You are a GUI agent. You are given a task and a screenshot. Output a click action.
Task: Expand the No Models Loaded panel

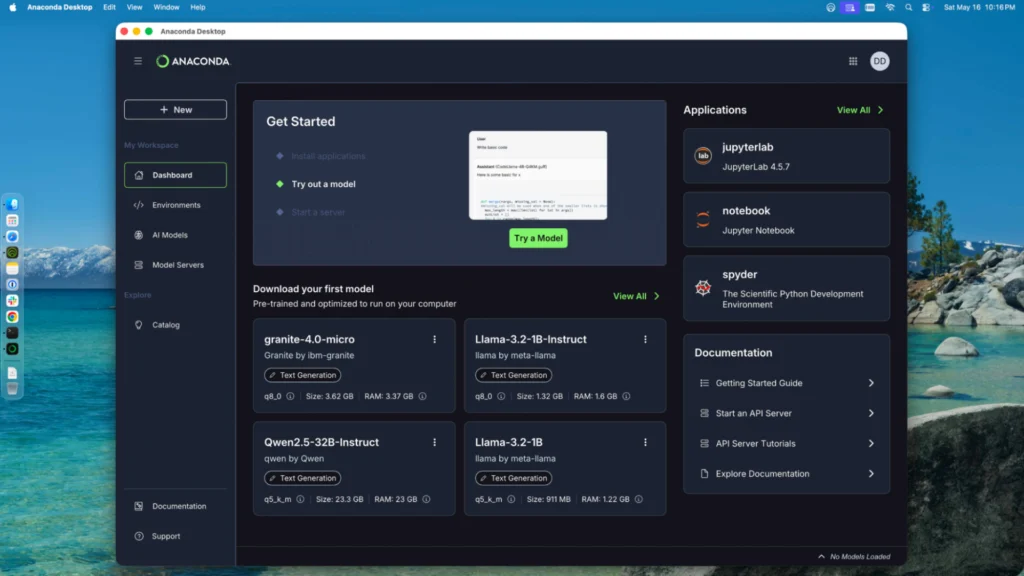tap(854, 556)
